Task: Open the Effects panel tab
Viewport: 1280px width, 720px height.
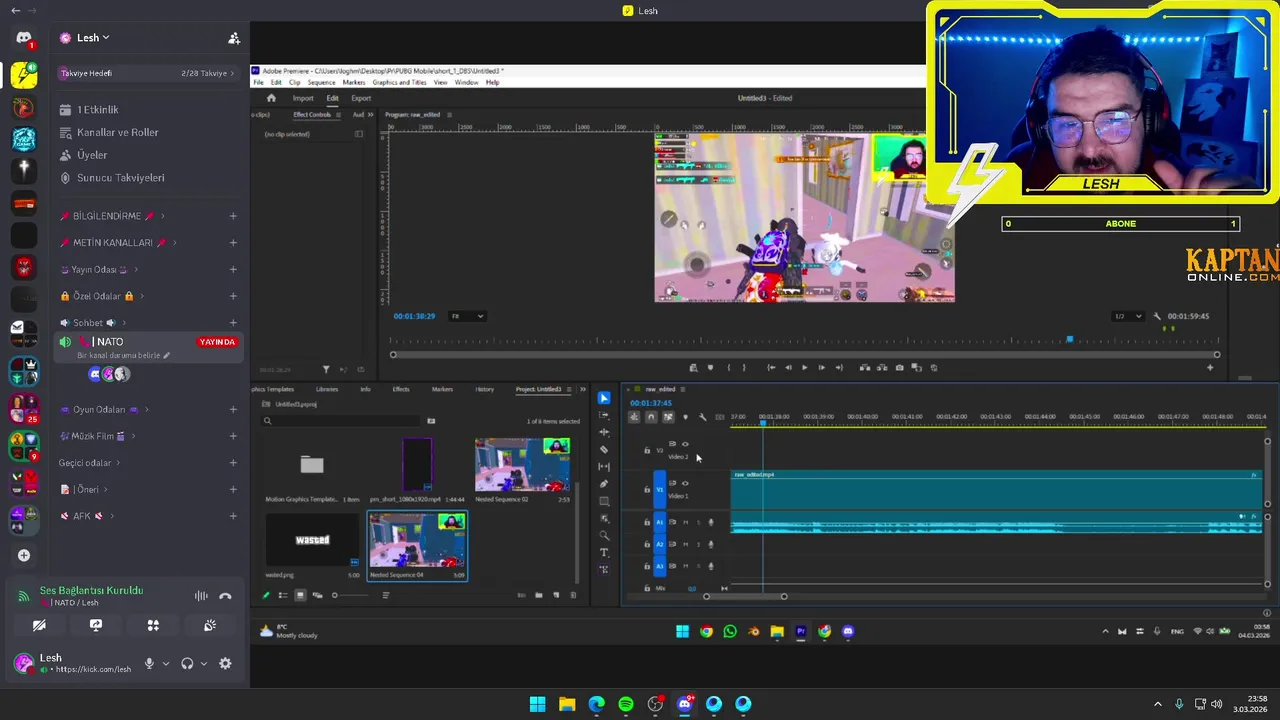Action: (x=401, y=389)
